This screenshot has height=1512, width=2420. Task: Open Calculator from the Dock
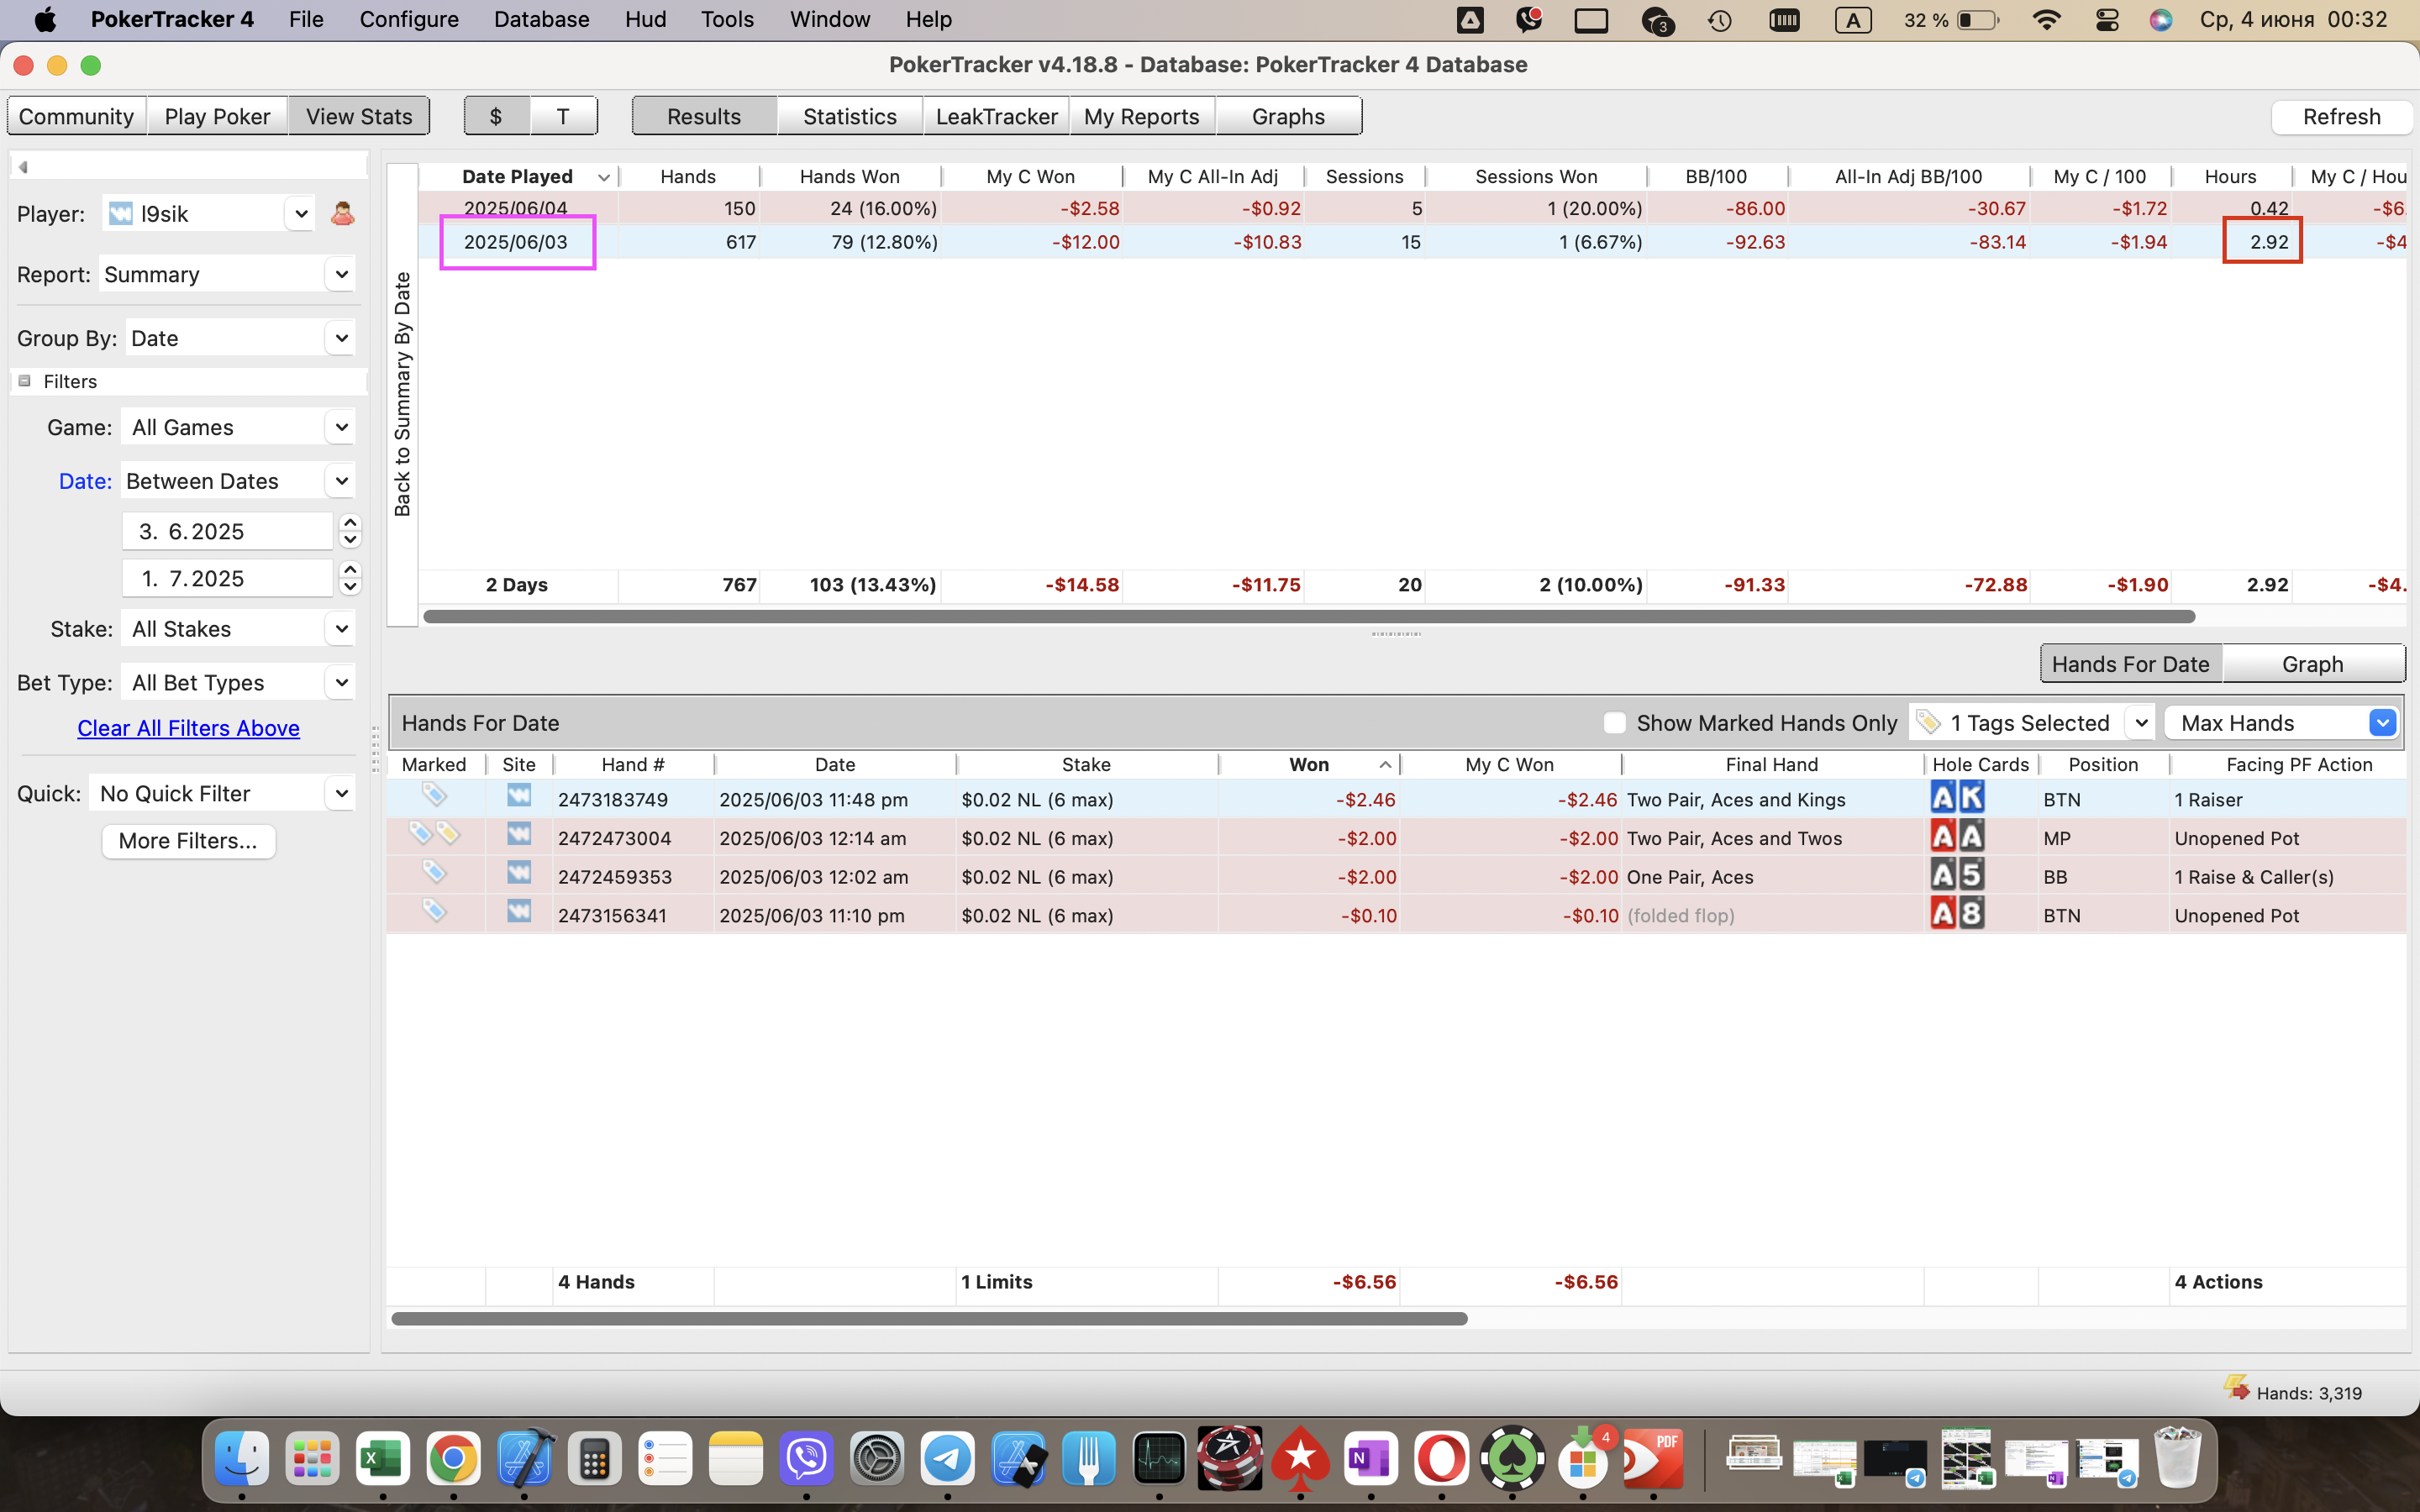(595, 1460)
